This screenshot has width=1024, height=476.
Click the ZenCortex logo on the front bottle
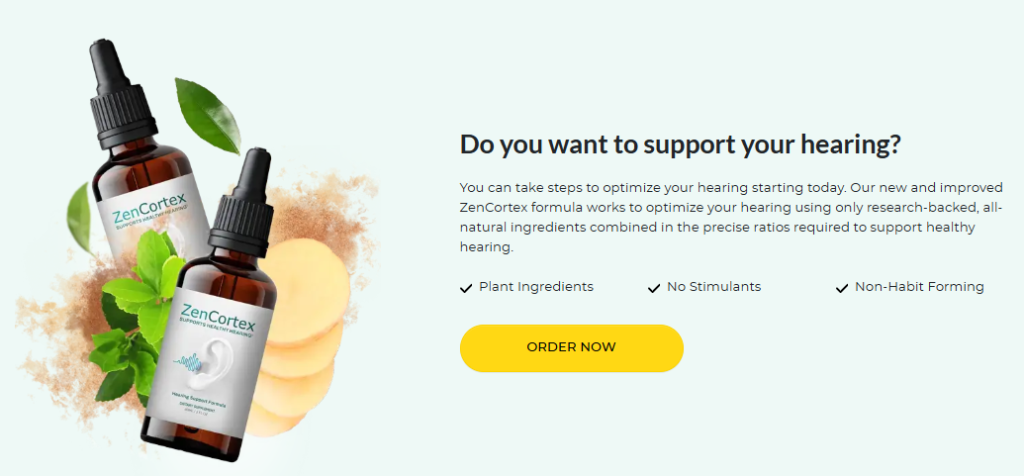tap(217, 317)
